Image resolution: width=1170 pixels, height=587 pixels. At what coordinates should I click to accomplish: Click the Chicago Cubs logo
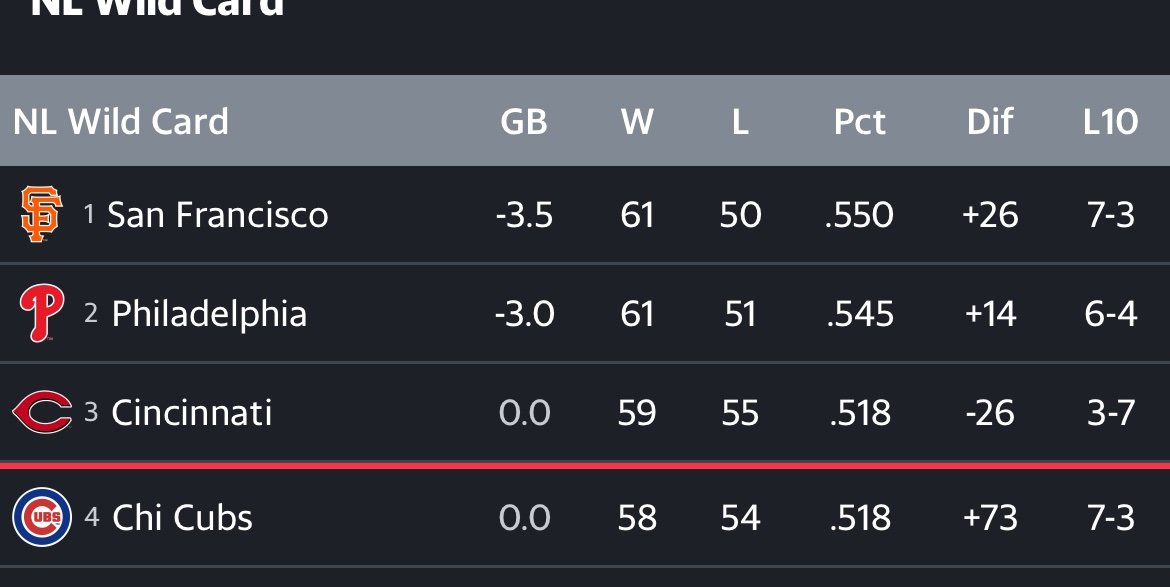coord(42,517)
